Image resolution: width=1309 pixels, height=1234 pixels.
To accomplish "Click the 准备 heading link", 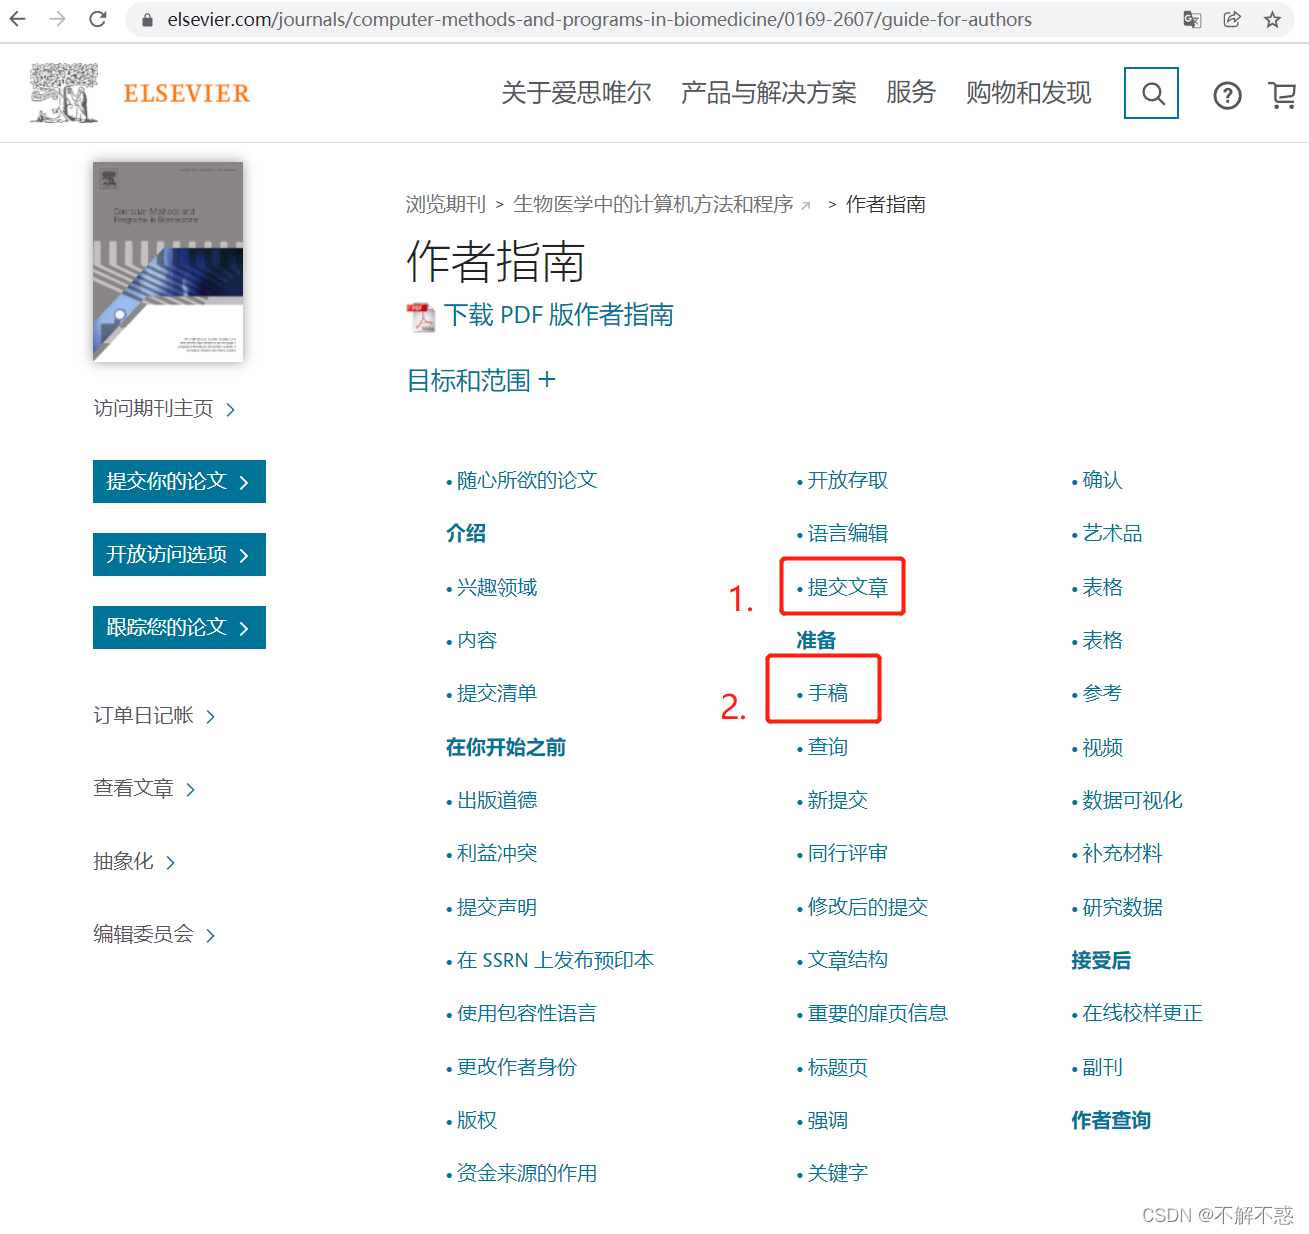I will click(x=816, y=640).
